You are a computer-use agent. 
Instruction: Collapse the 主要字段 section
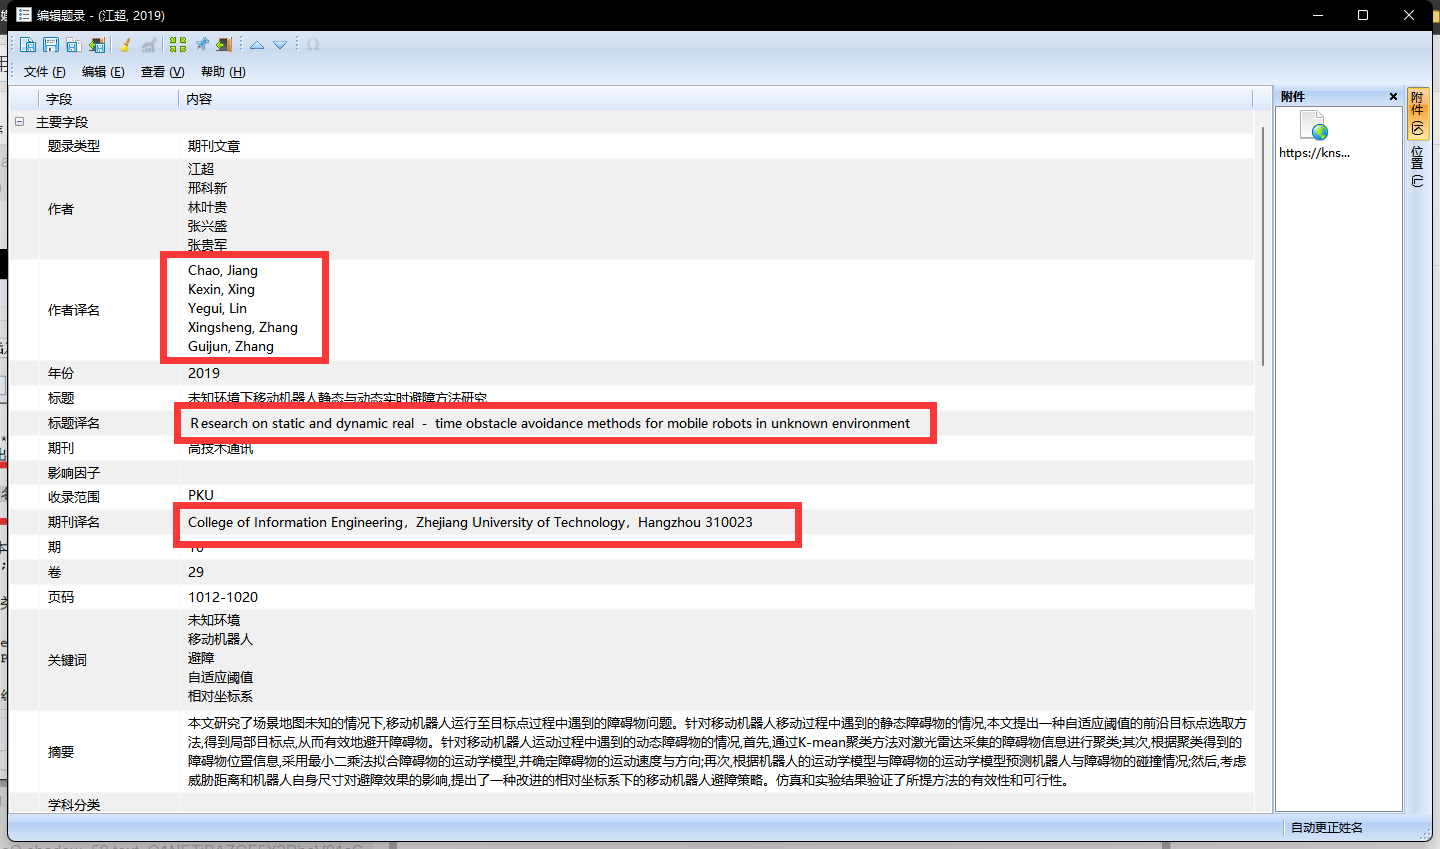click(19, 121)
